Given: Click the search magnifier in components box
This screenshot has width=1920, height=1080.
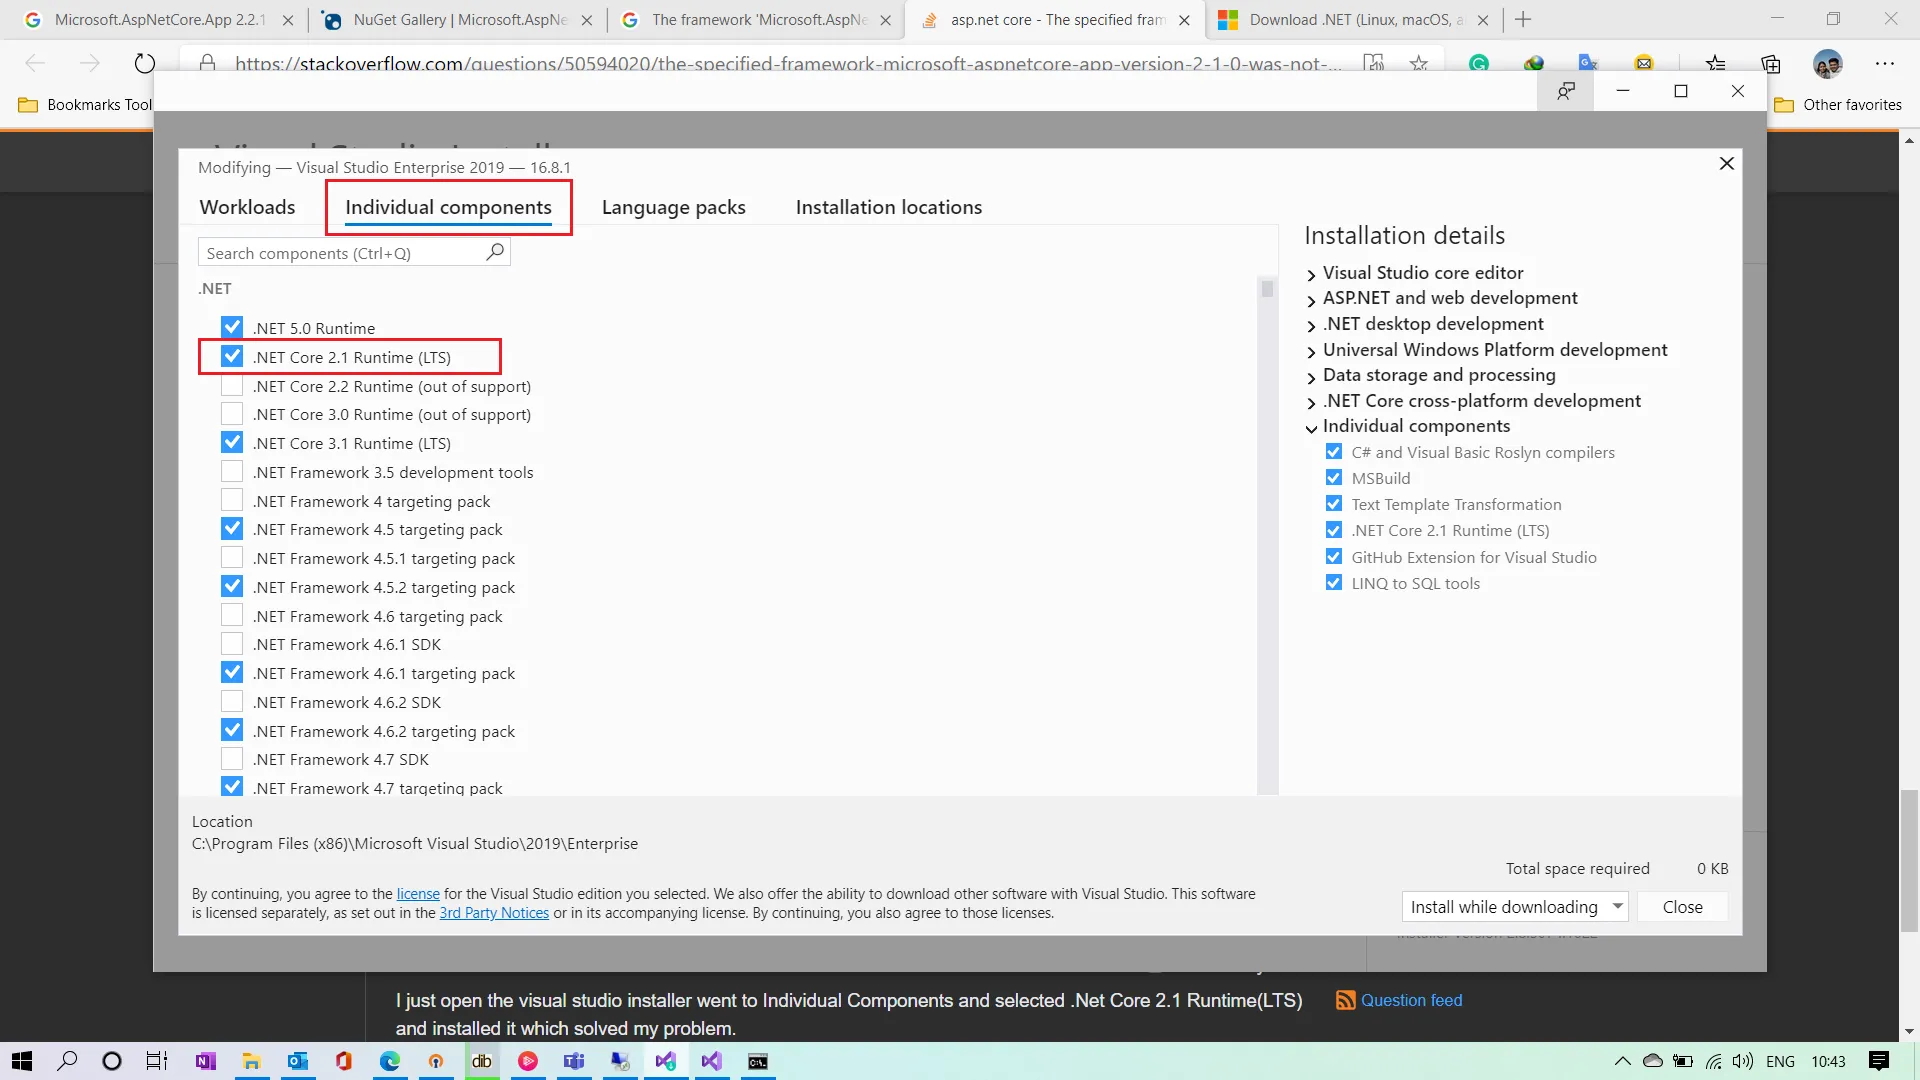Looking at the screenshot, I should [x=494, y=252].
